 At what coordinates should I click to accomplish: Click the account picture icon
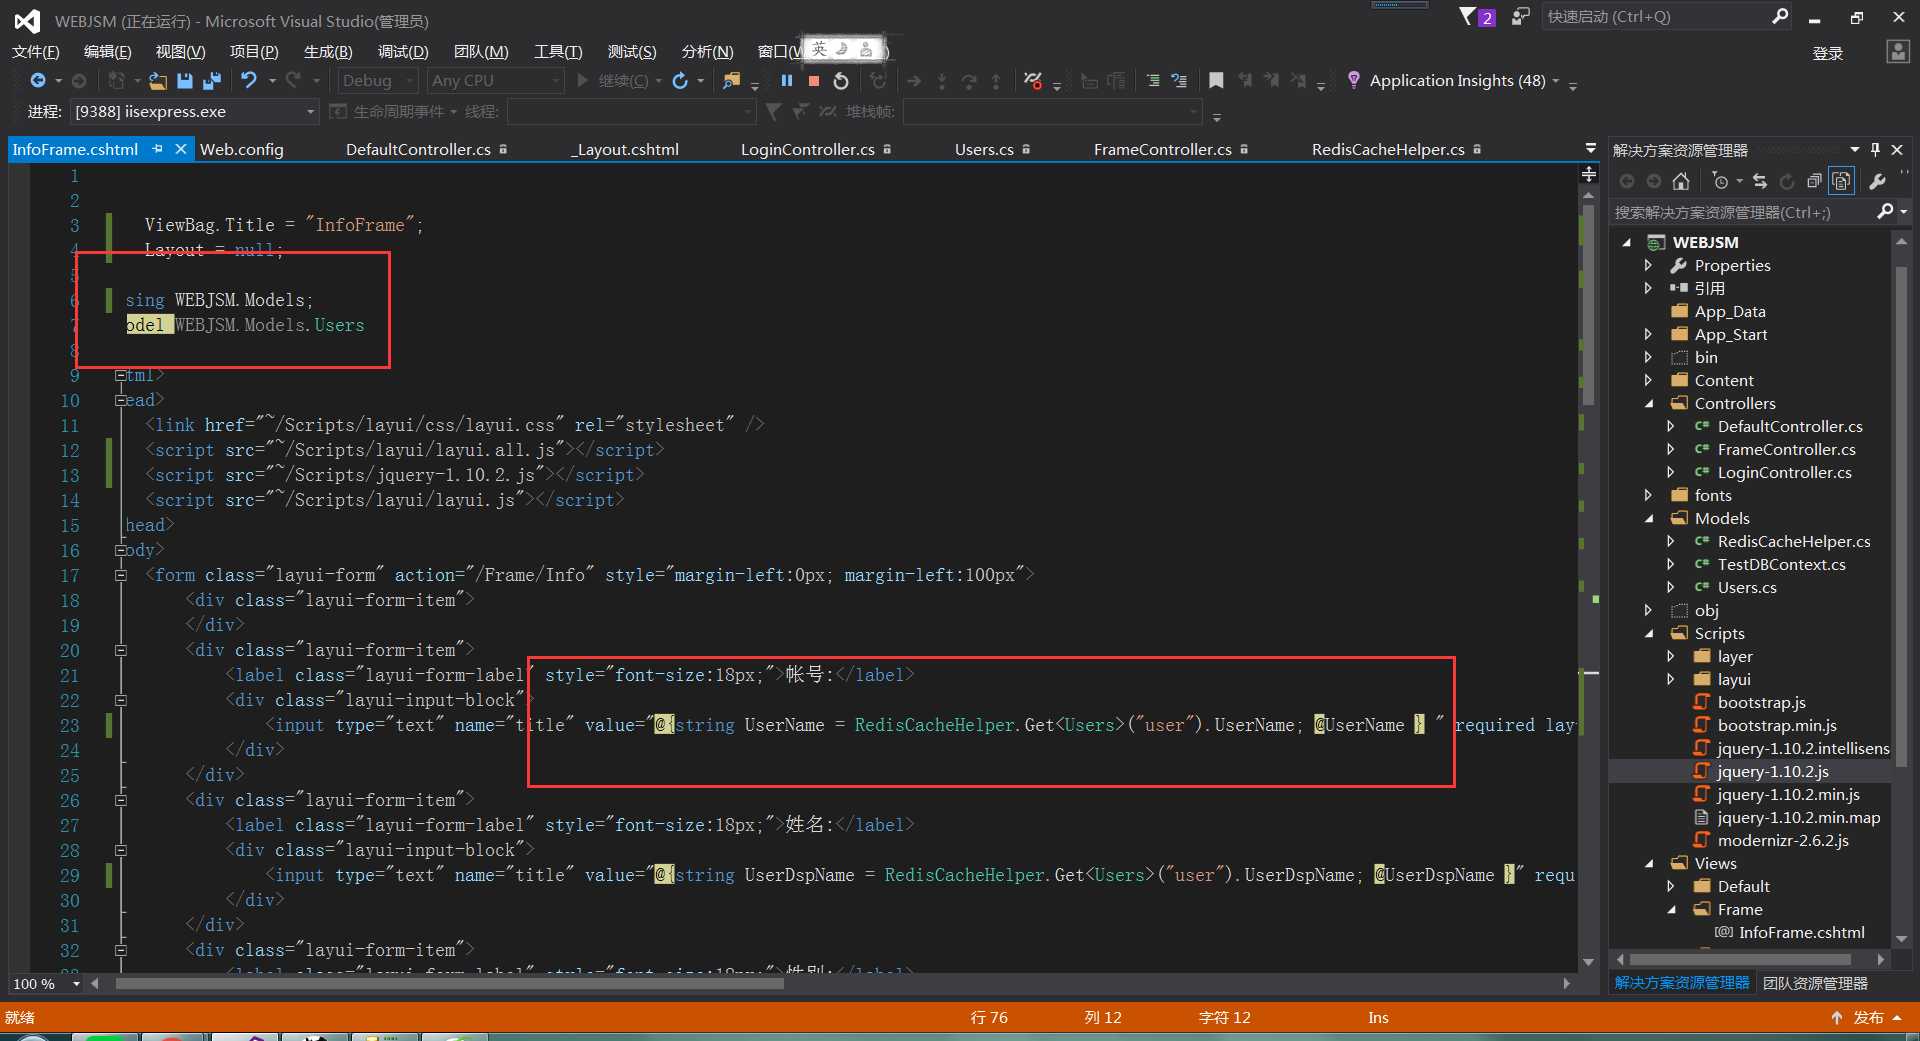click(1897, 52)
